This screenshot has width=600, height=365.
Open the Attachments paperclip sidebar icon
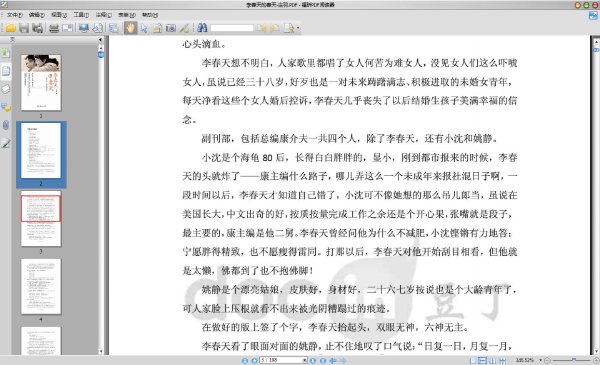pos(6,125)
